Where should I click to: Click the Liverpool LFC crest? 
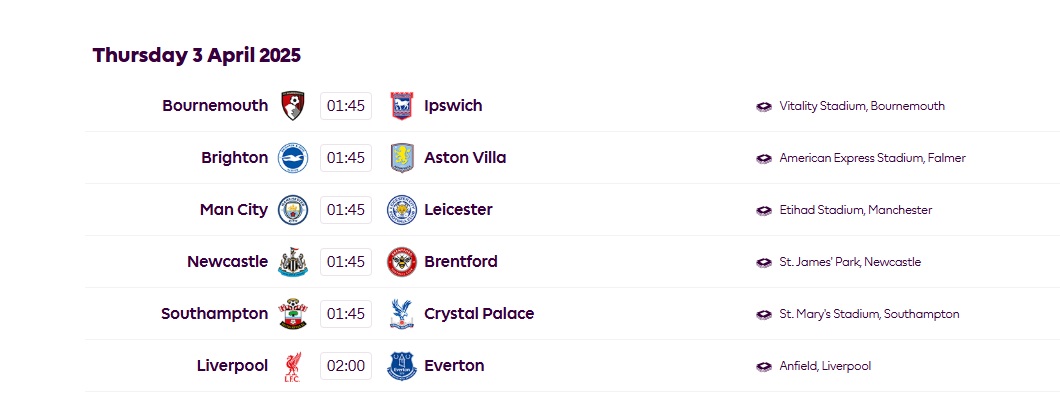tap(293, 366)
